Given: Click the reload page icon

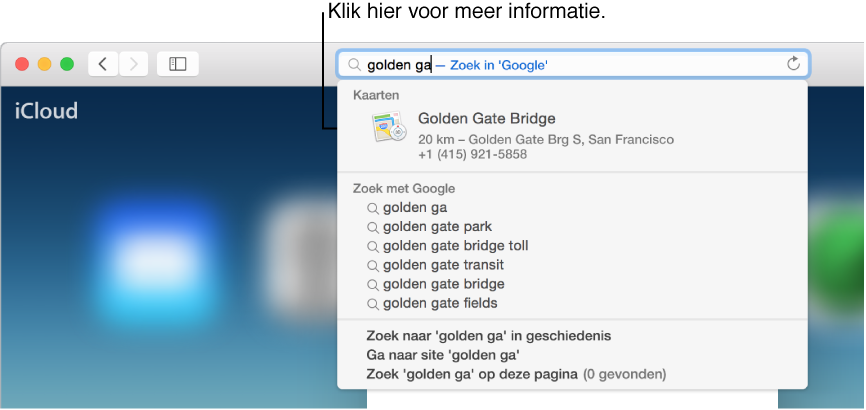Looking at the screenshot, I should click(x=794, y=64).
